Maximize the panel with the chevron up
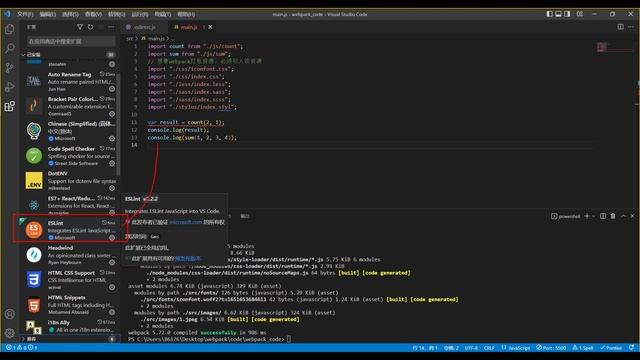Image resolution: width=640 pixels, height=360 pixels. tap(623, 216)
